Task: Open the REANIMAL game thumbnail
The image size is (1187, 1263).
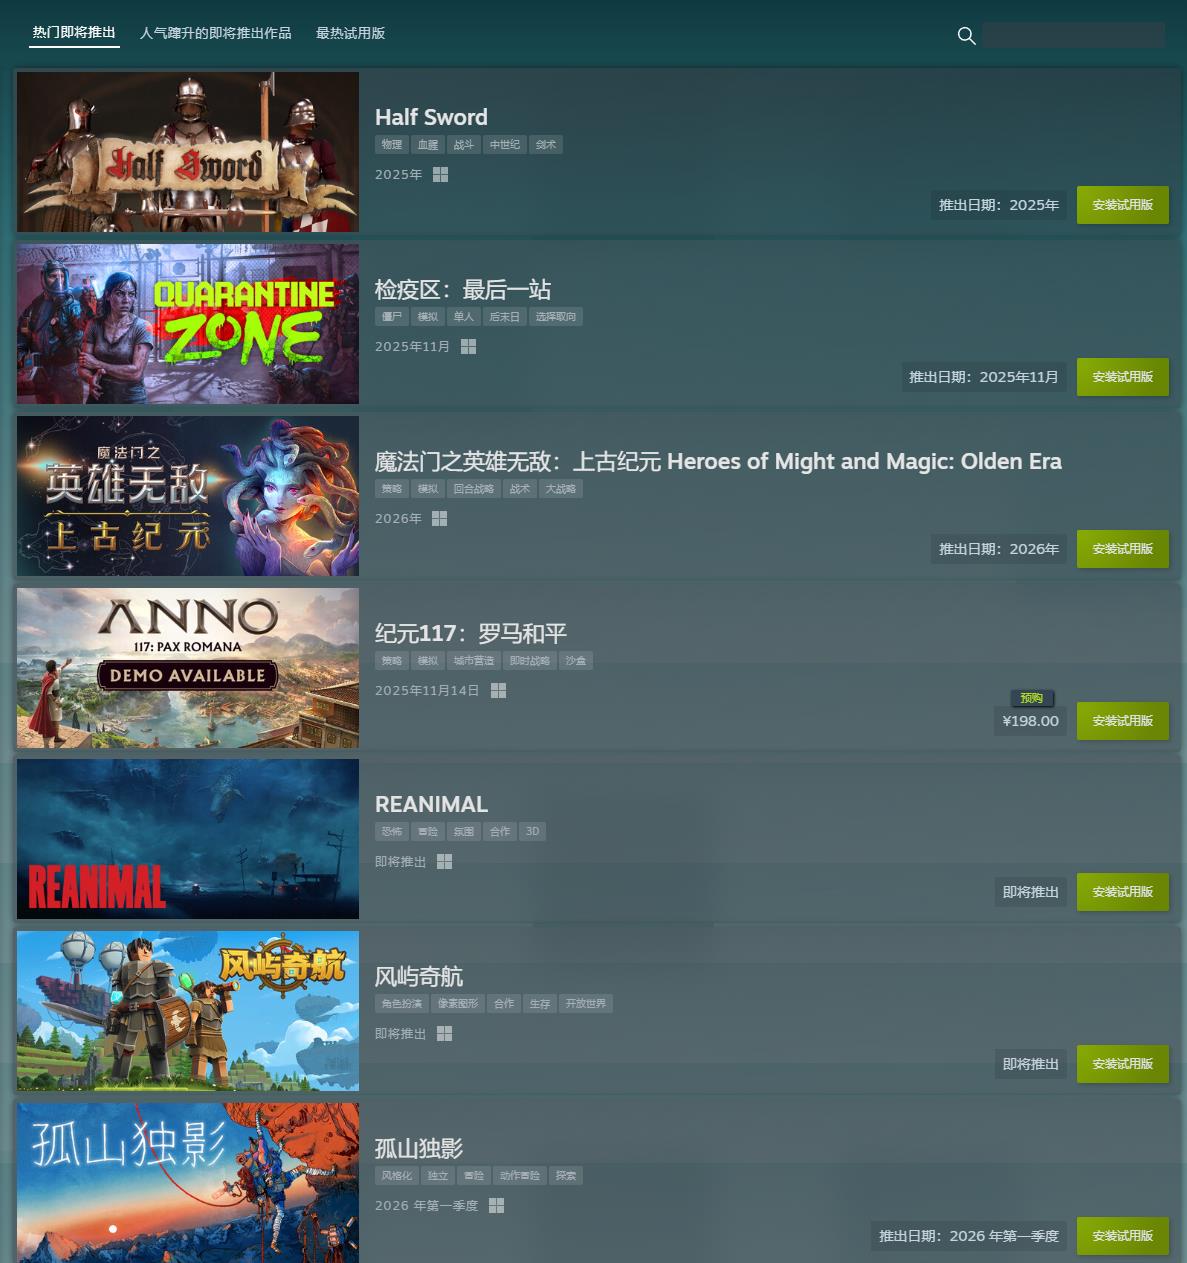Action: [x=188, y=839]
